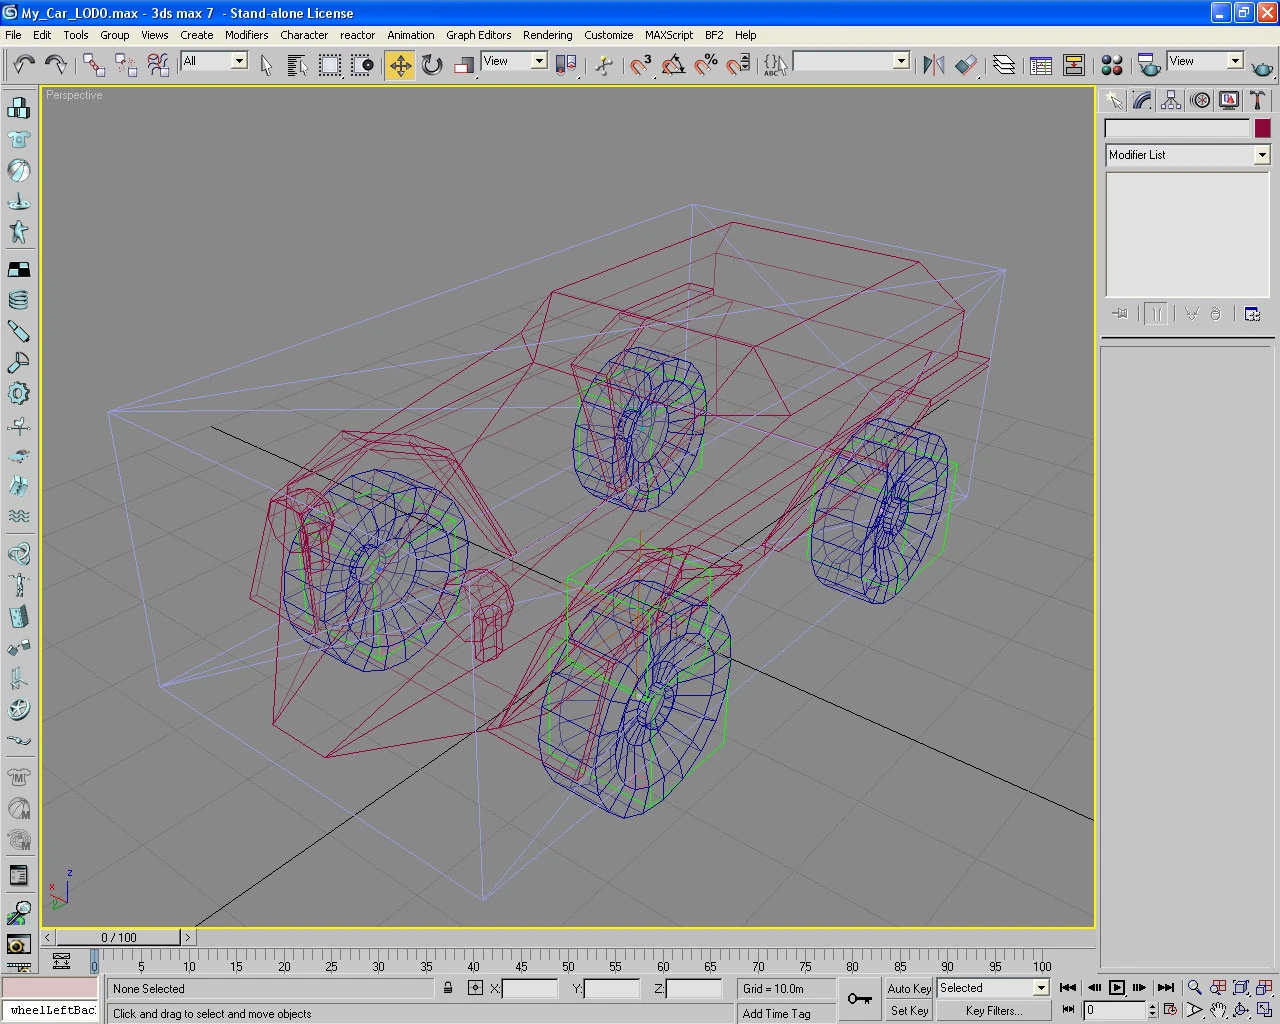Image resolution: width=1280 pixels, height=1024 pixels.
Task: Click the Play Animation button
Action: tap(1117, 988)
